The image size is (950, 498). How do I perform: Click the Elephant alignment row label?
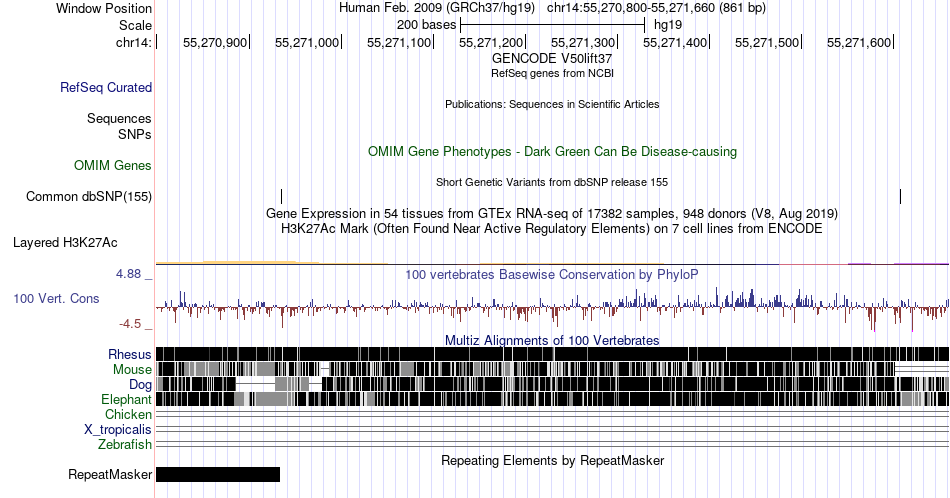point(126,399)
